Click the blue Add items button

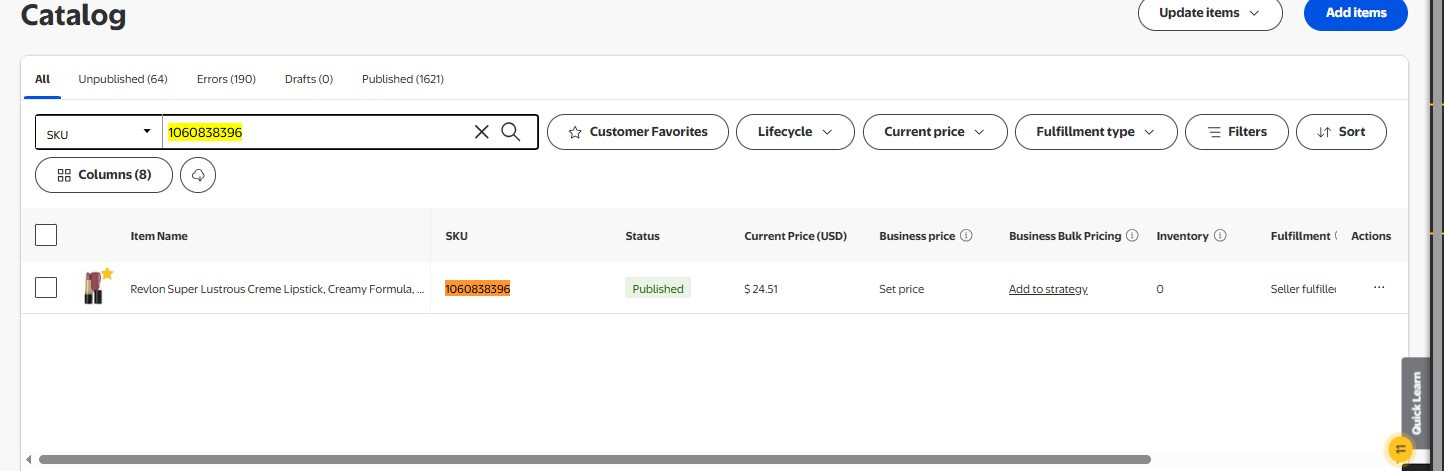pyautogui.click(x=1356, y=13)
